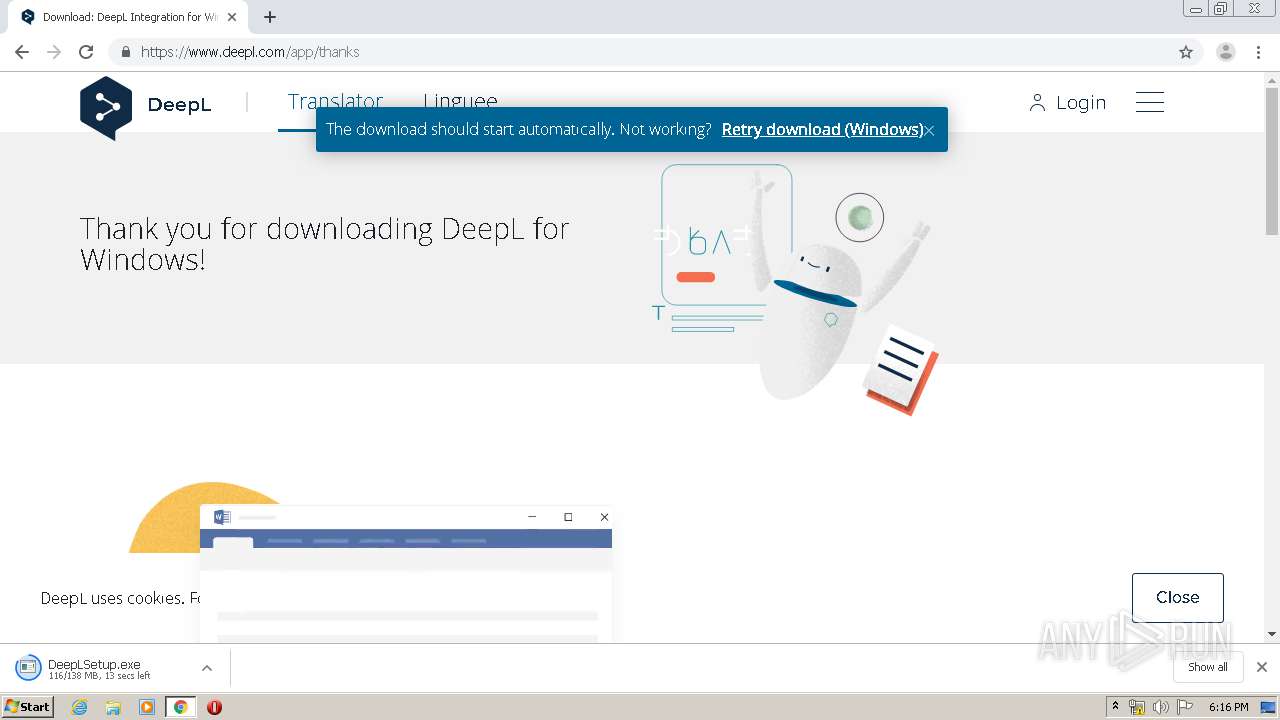Open the Chrome three-dot menu
Viewport: 1280px width, 720px height.
click(1259, 52)
